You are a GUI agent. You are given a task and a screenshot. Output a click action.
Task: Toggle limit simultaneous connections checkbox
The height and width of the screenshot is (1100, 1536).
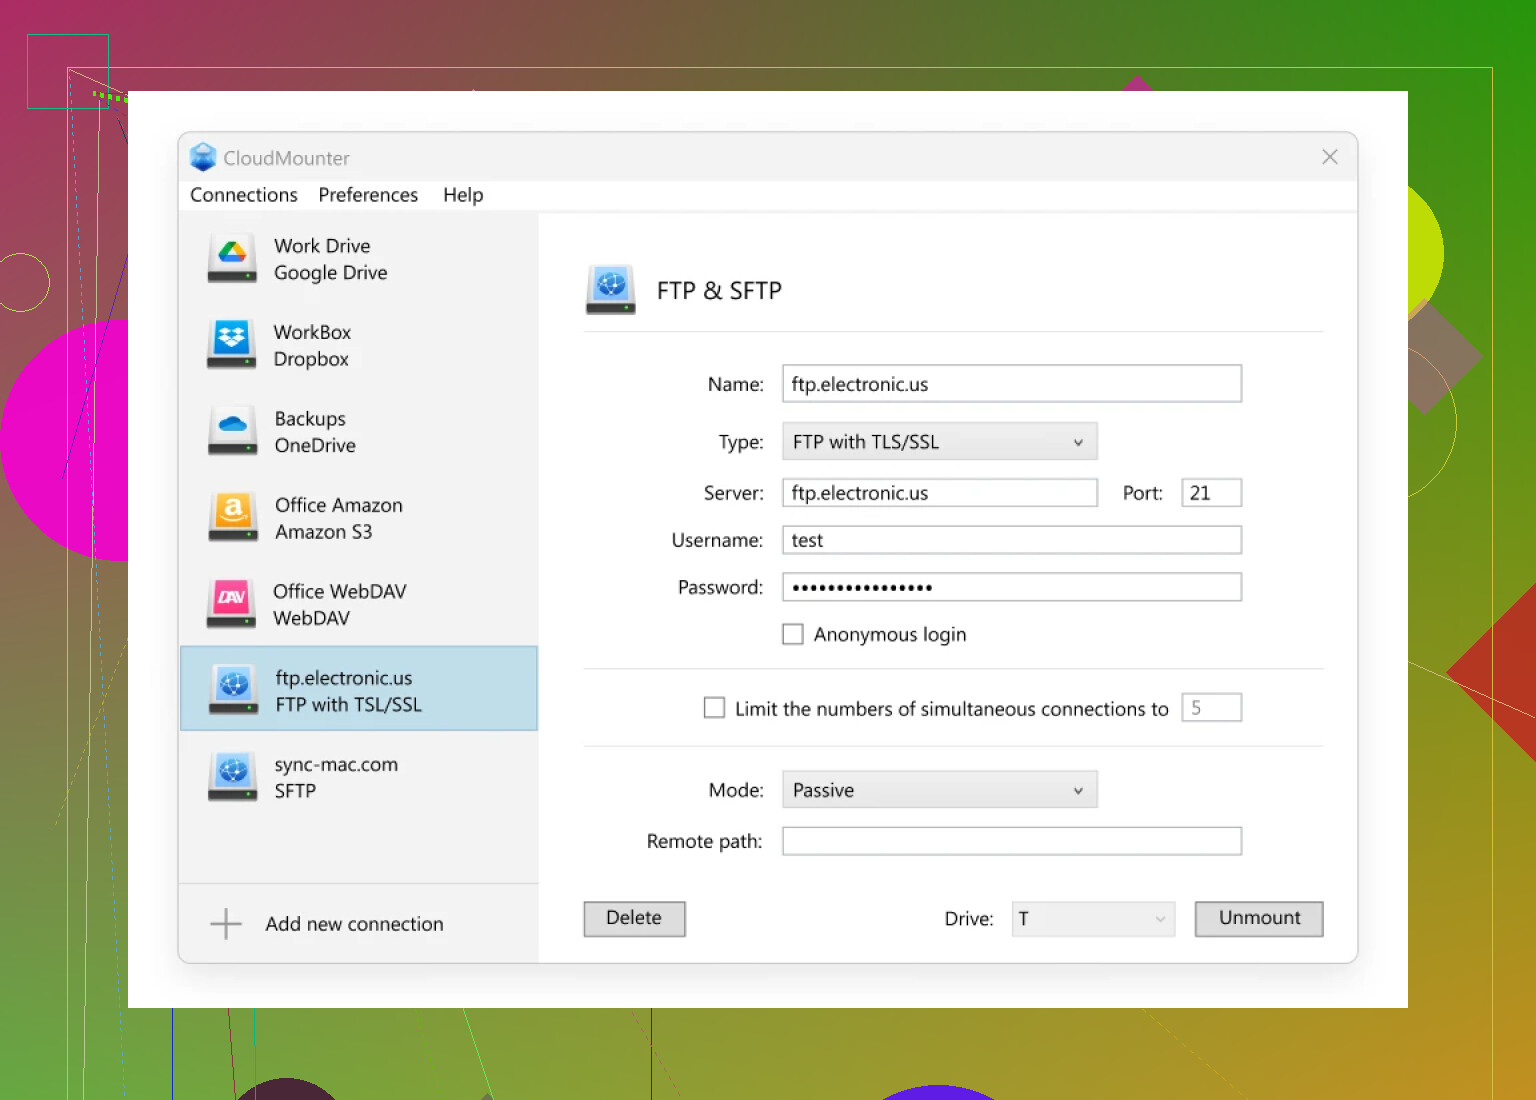pos(714,708)
